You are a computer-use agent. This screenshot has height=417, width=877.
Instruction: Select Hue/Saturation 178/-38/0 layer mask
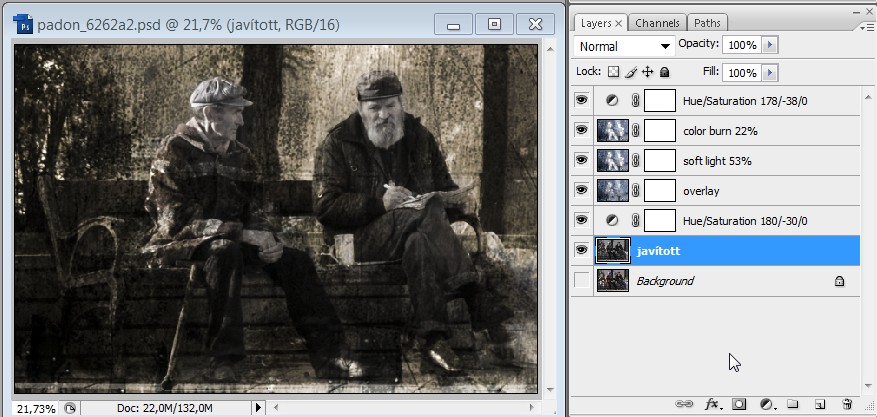pyautogui.click(x=660, y=101)
